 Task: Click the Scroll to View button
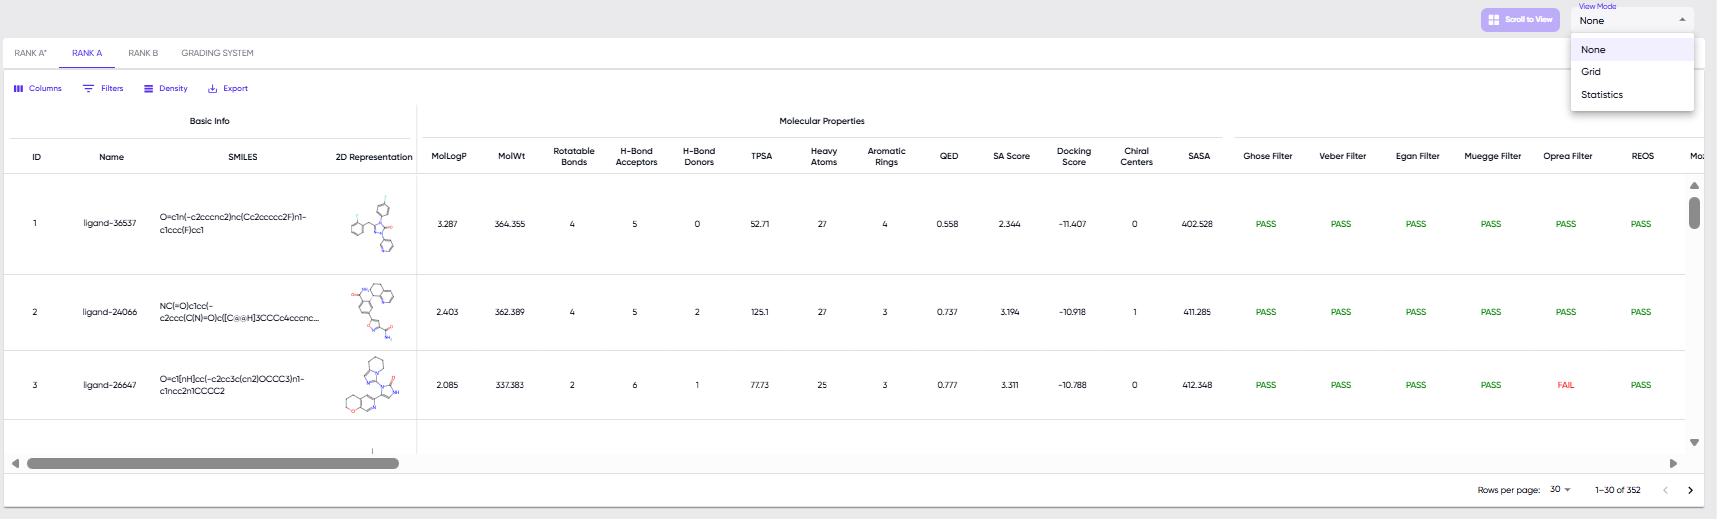[1519, 20]
